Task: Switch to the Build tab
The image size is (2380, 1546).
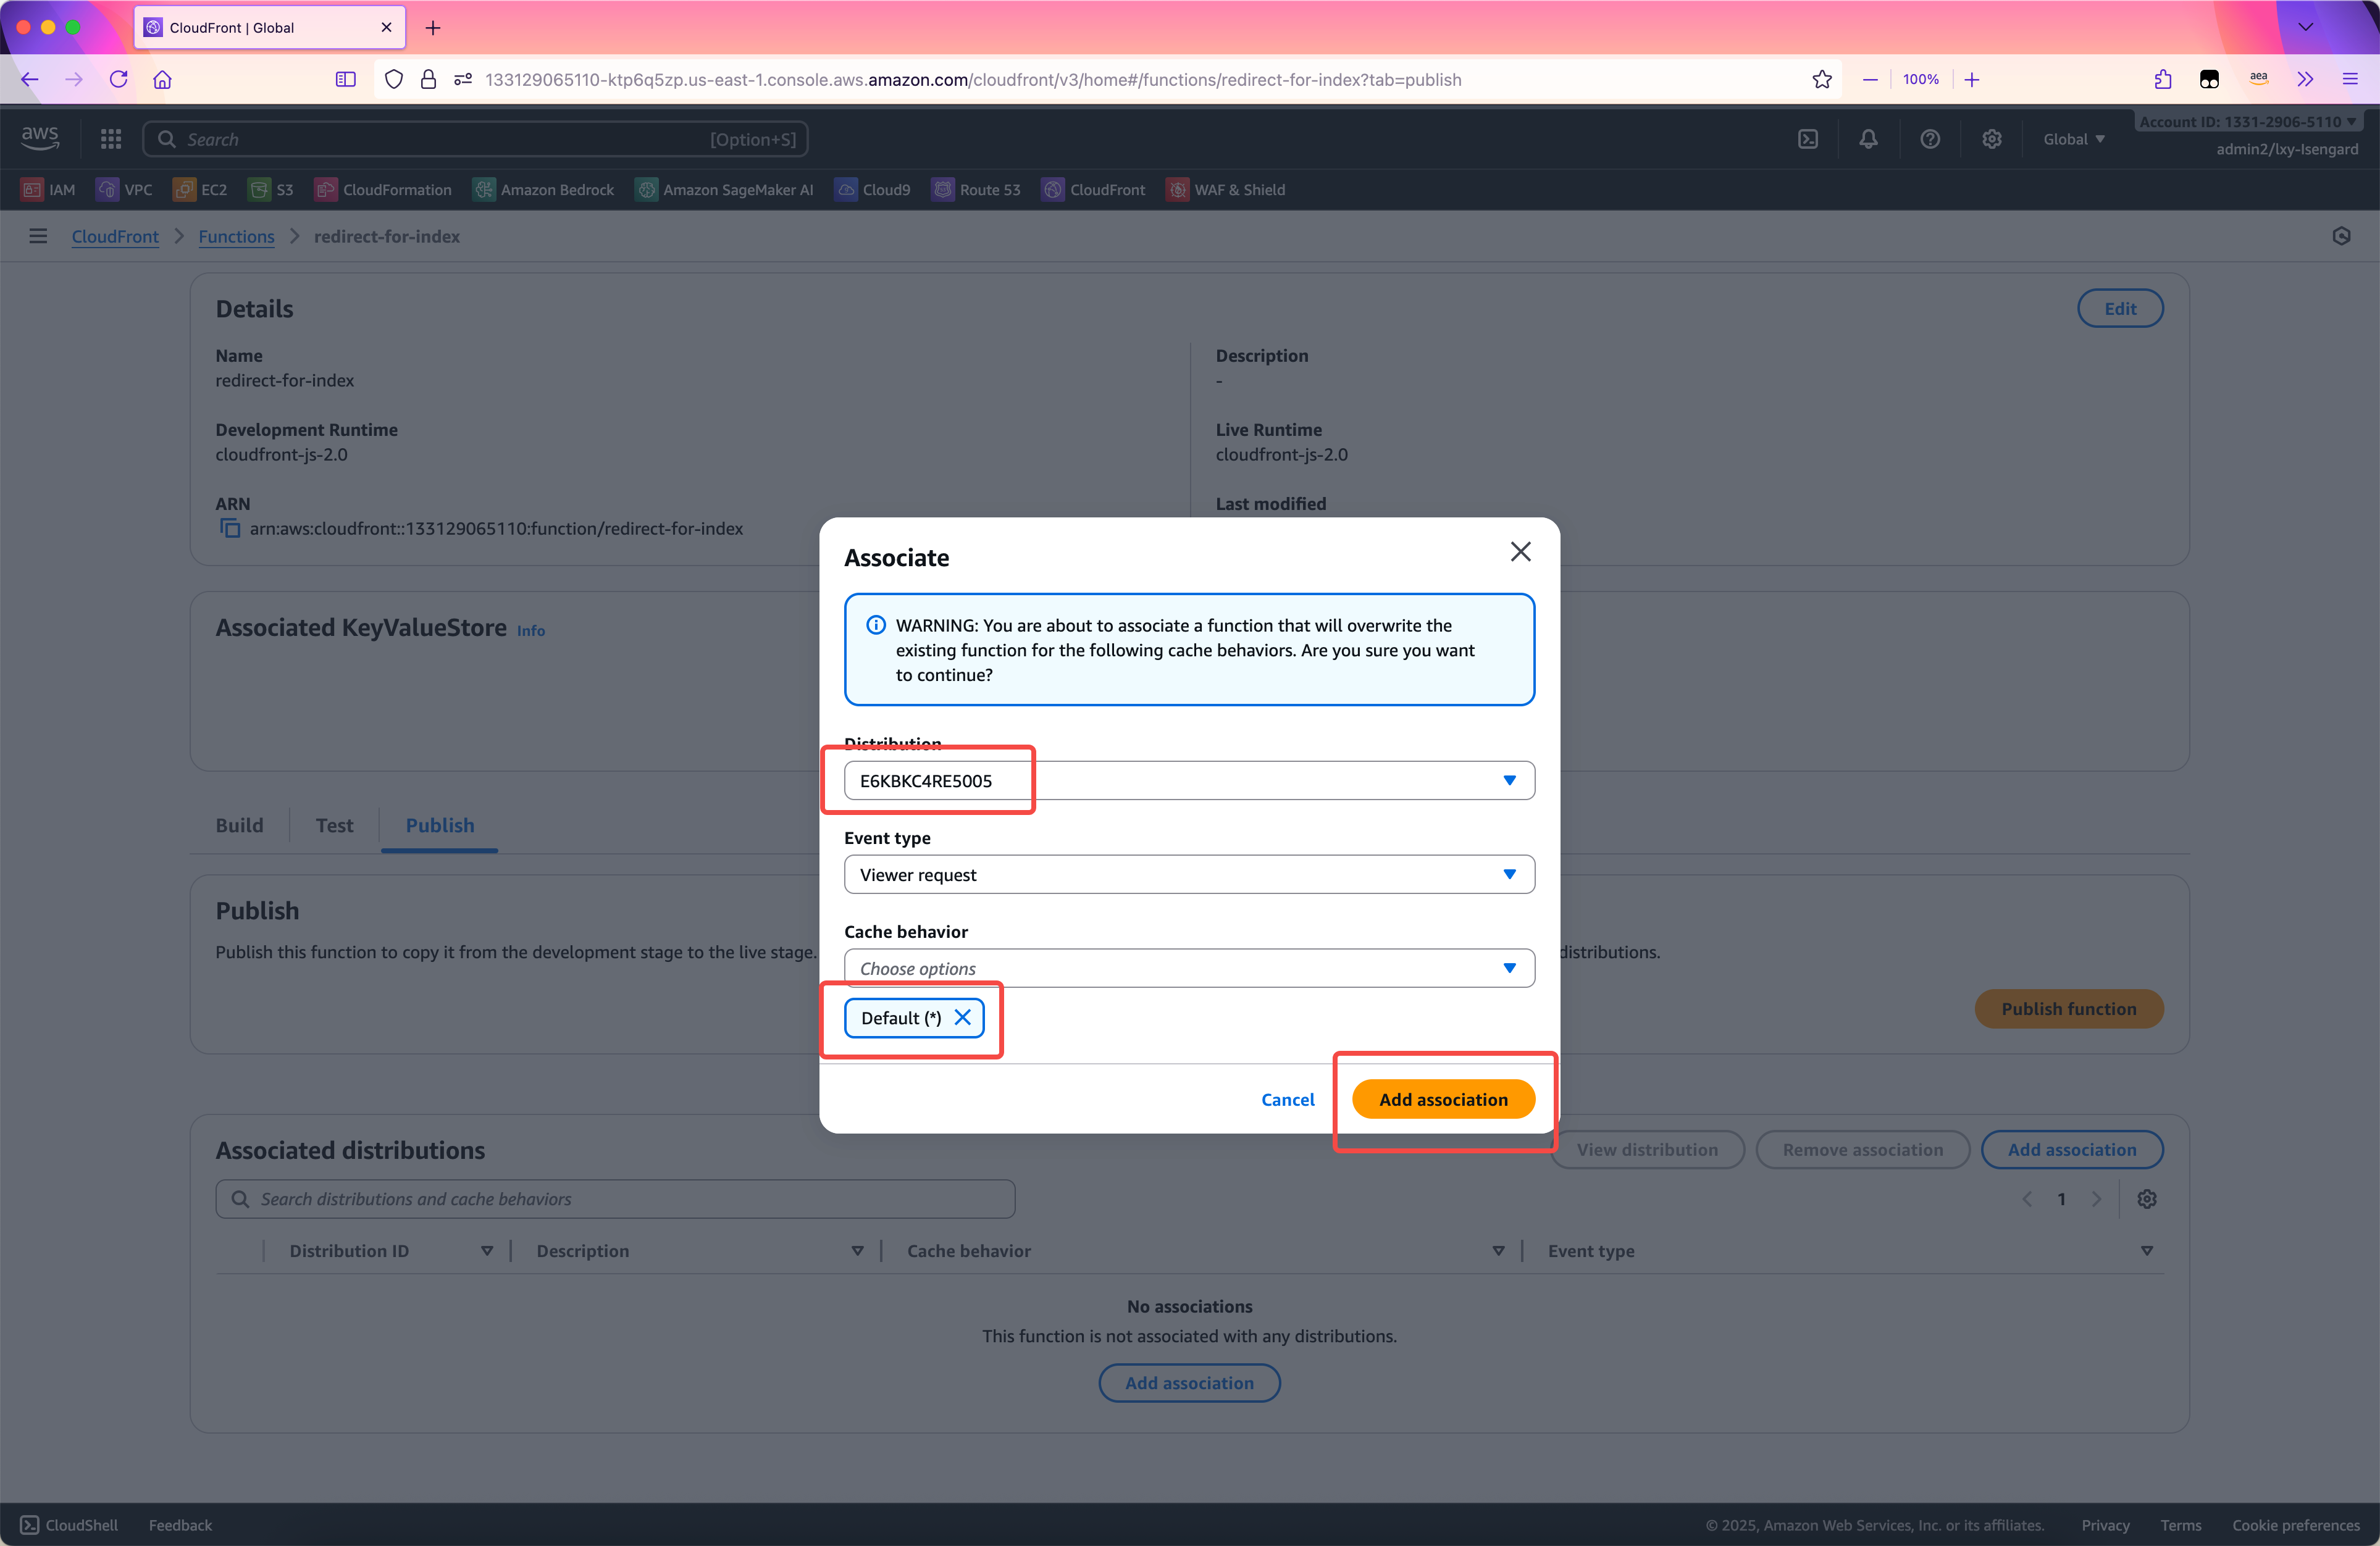Action: click(x=239, y=825)
